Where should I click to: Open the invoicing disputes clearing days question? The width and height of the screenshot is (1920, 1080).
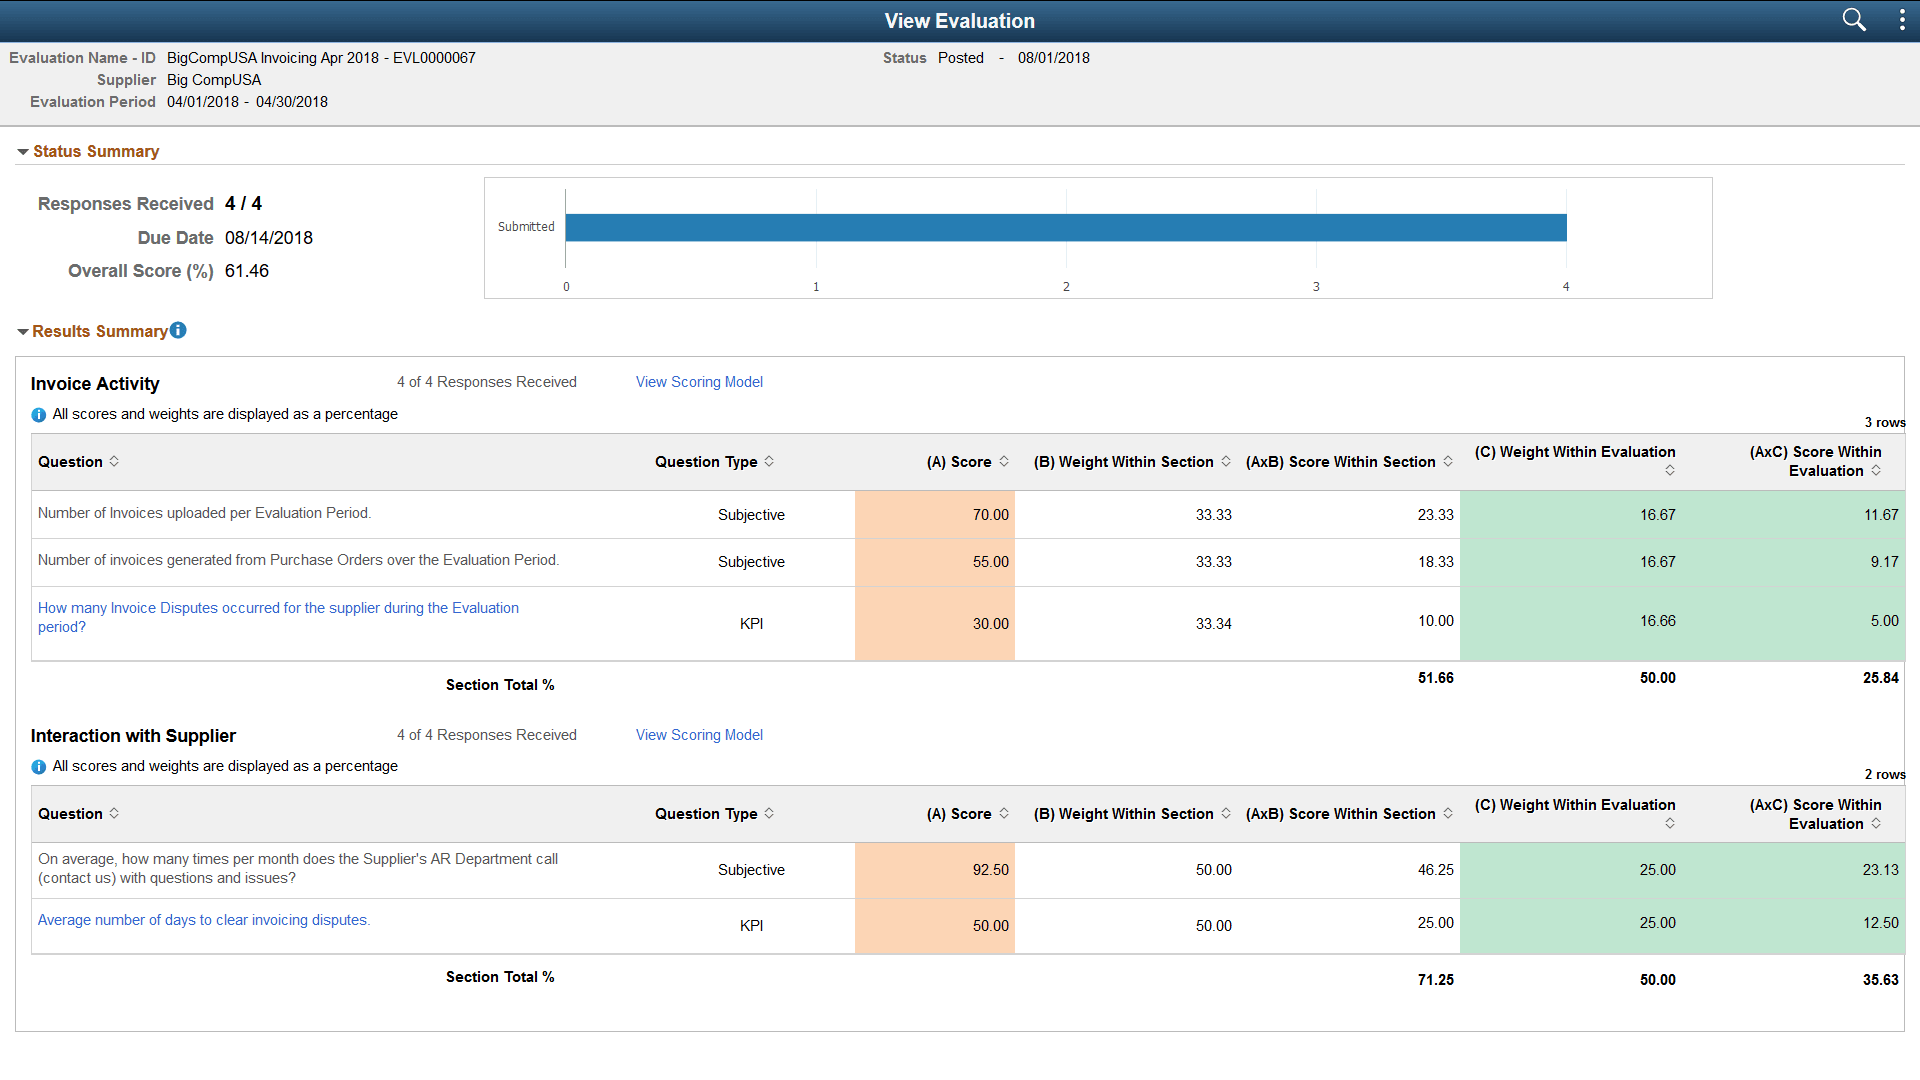[x=203, y=919]
